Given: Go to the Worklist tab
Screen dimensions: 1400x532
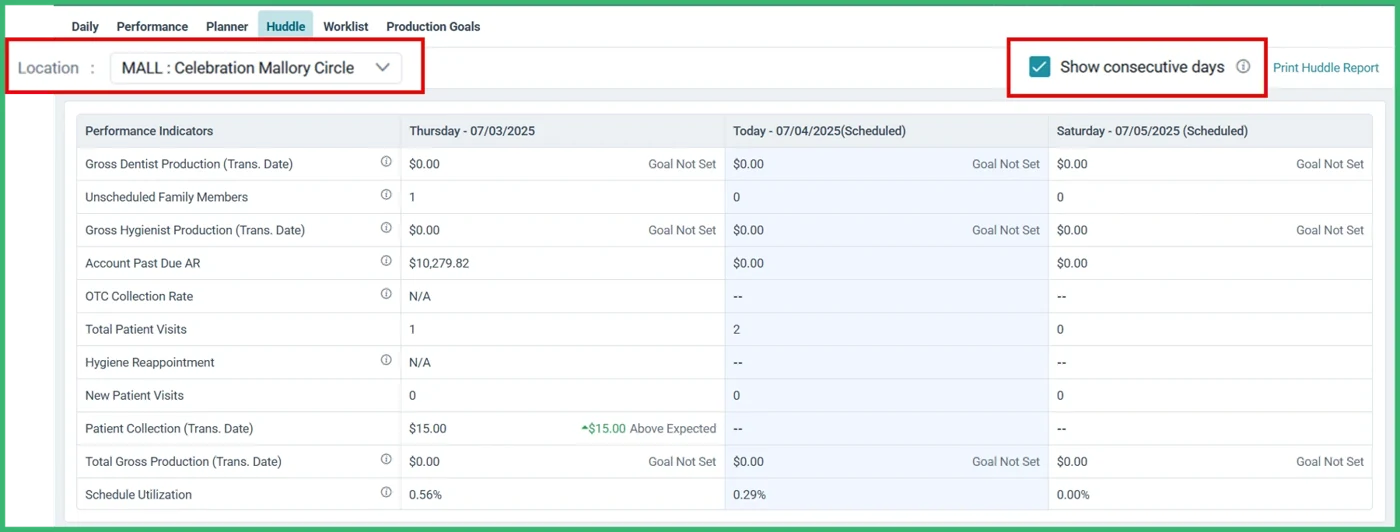Looking at the screenshot, I should point(346,27).
